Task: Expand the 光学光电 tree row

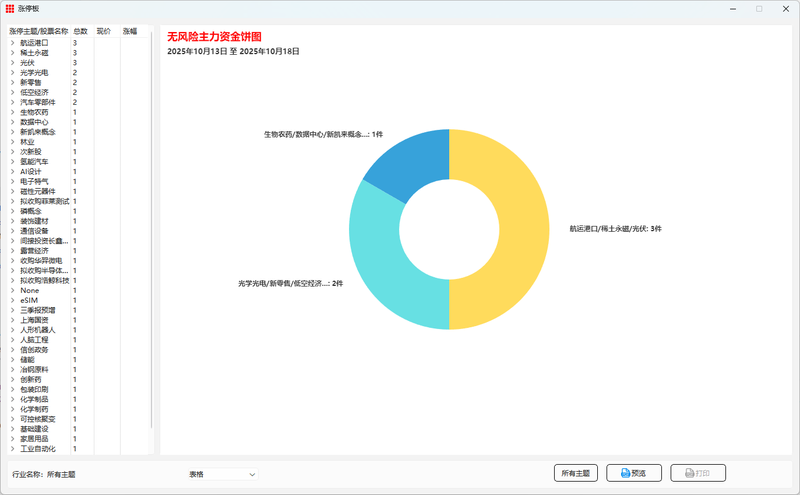Action: [x=13, y=72]
